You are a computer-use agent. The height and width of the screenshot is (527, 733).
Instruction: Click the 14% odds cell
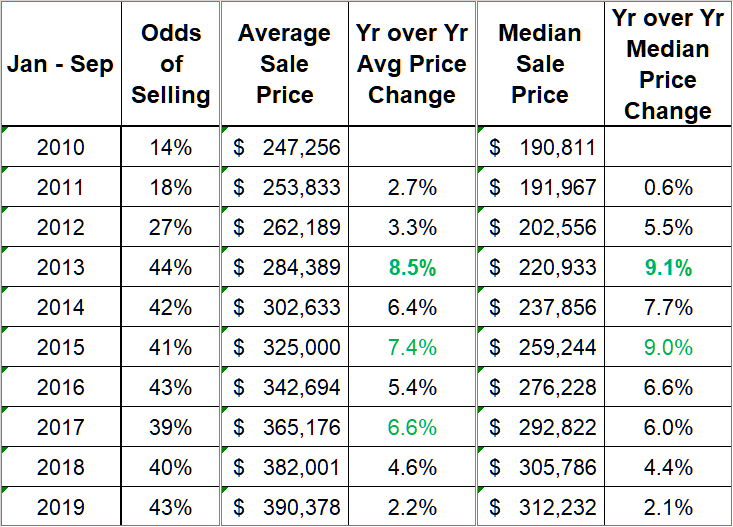(171, 148)
